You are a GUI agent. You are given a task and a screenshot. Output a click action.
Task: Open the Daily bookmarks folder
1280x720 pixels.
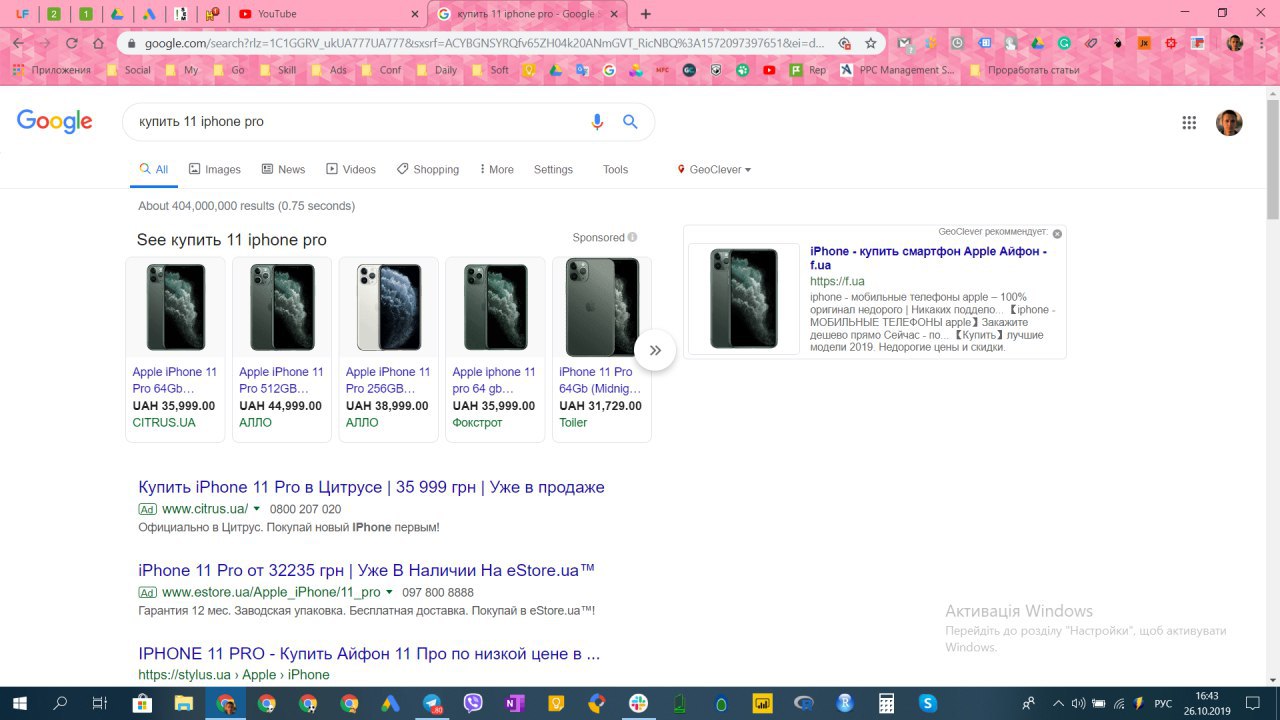click(436, 70)
